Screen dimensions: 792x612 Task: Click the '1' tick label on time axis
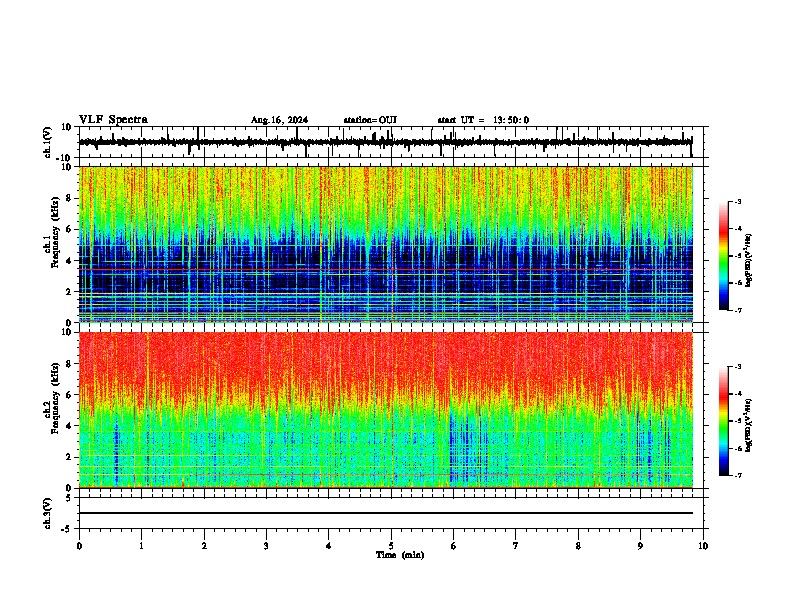click(141, 546)
